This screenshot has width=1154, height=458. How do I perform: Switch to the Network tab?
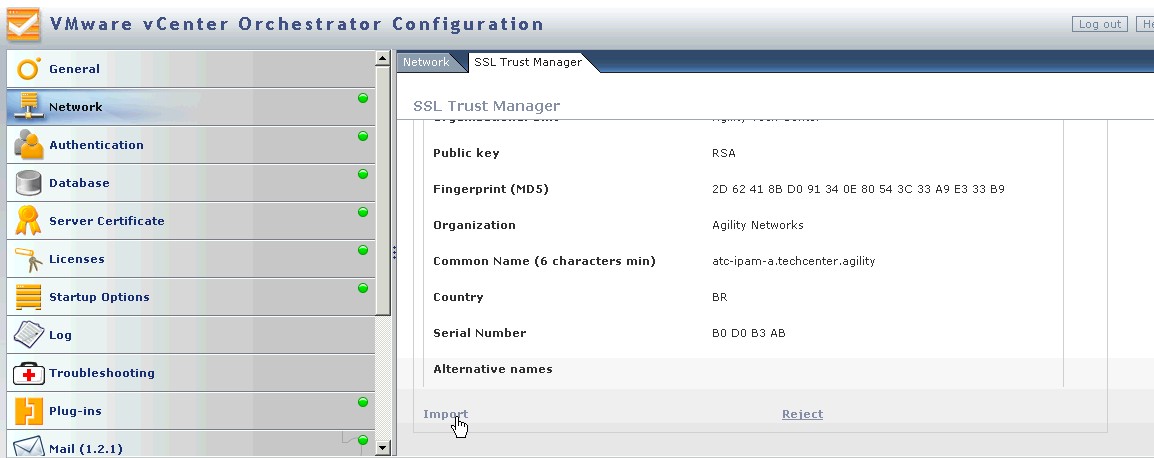(x=426, y=62)
